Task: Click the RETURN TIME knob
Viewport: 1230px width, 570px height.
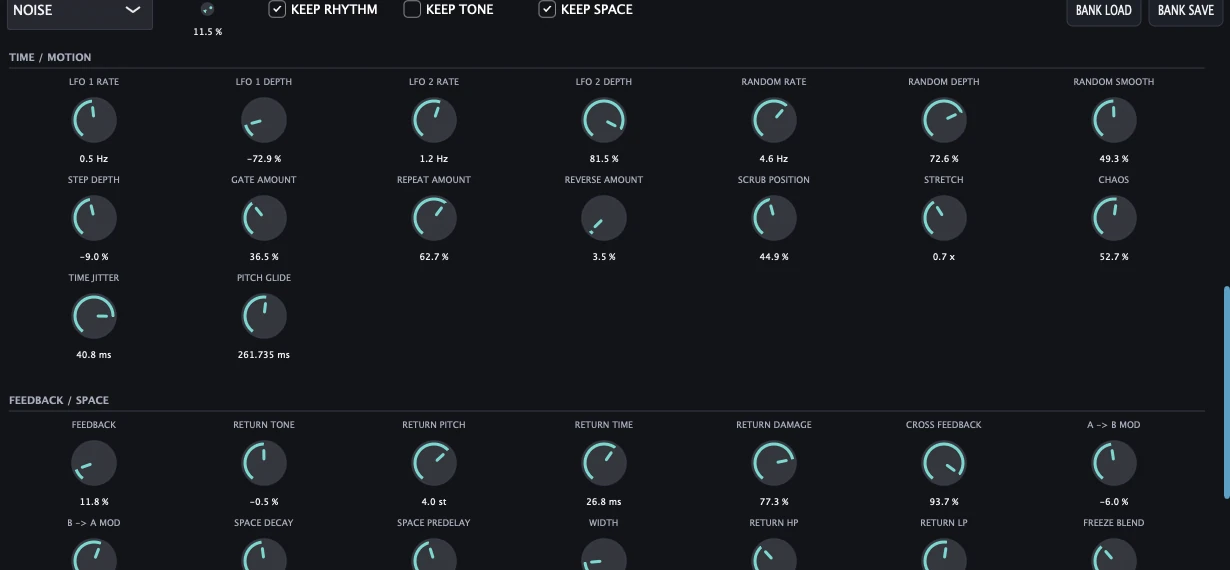Action: pyautogui.click(x=604, y=463)
